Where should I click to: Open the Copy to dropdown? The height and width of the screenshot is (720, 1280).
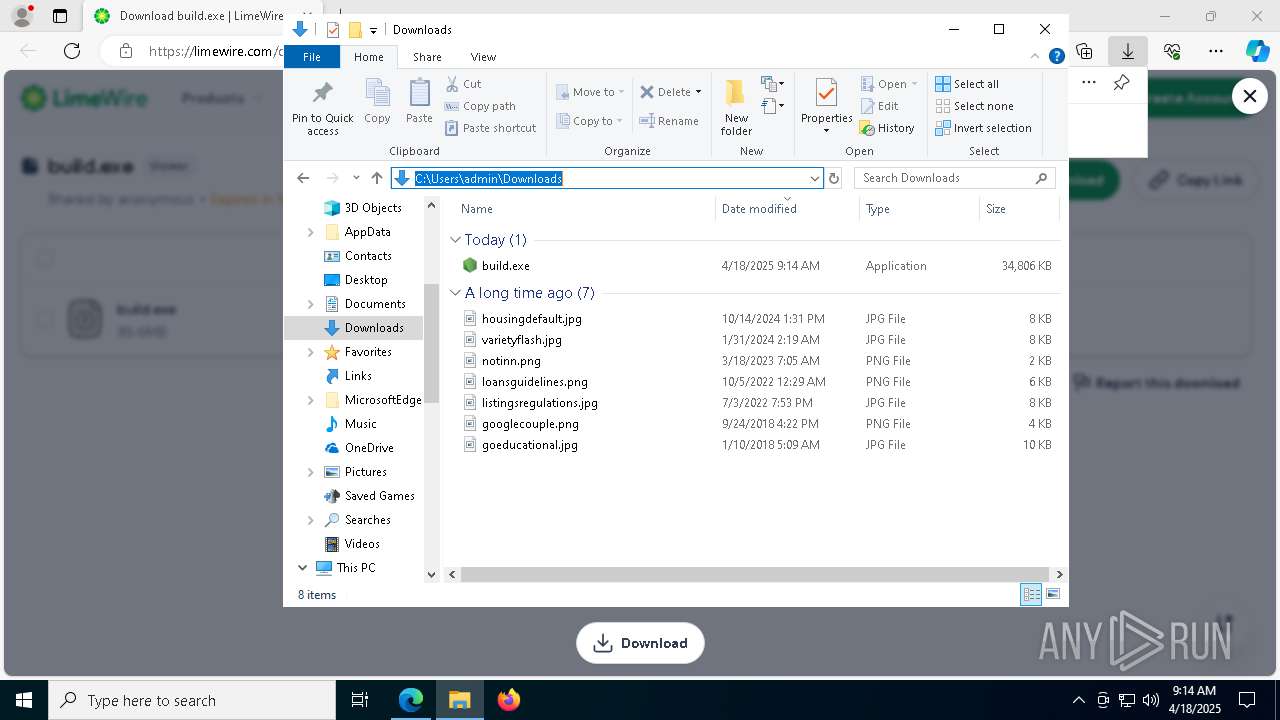[589, 121]
